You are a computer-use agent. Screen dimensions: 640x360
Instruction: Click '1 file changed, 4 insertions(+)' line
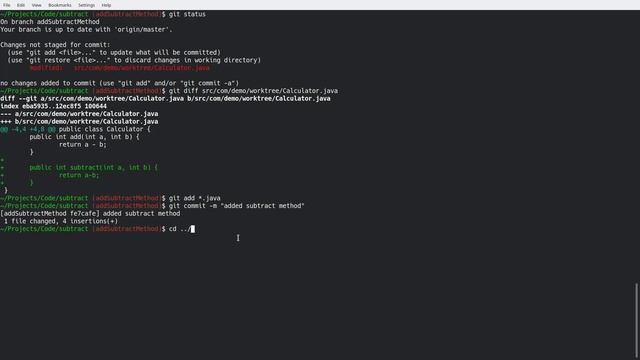coord(61,222)
